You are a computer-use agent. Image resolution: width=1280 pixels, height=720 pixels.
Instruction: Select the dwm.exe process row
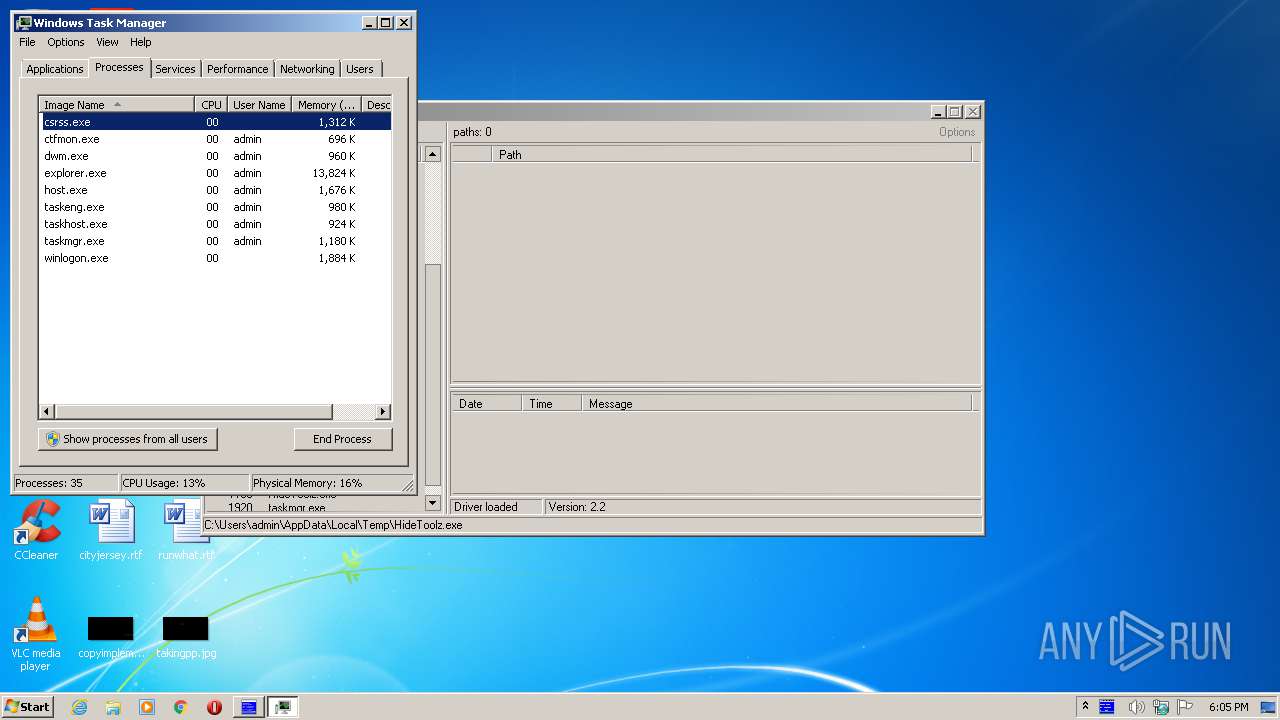pyautogui.click(x=215, y=156)
